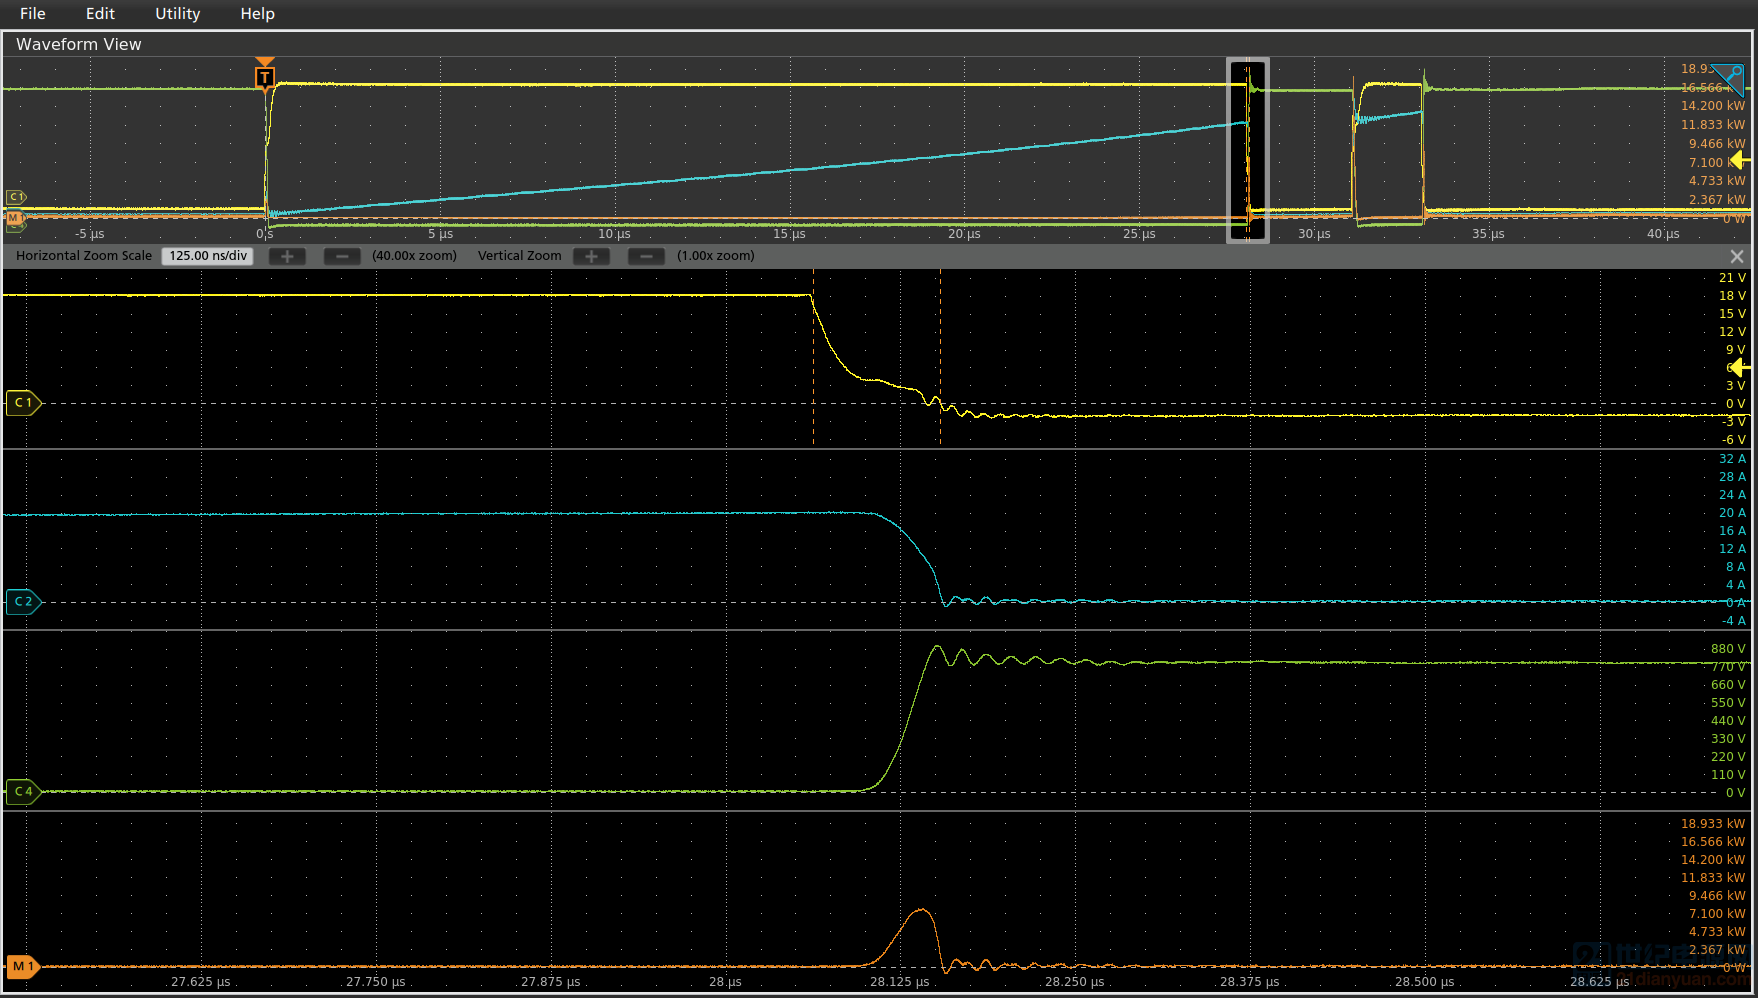Click the 440 V scale label
The image size is (1758, 998).
1728,721
